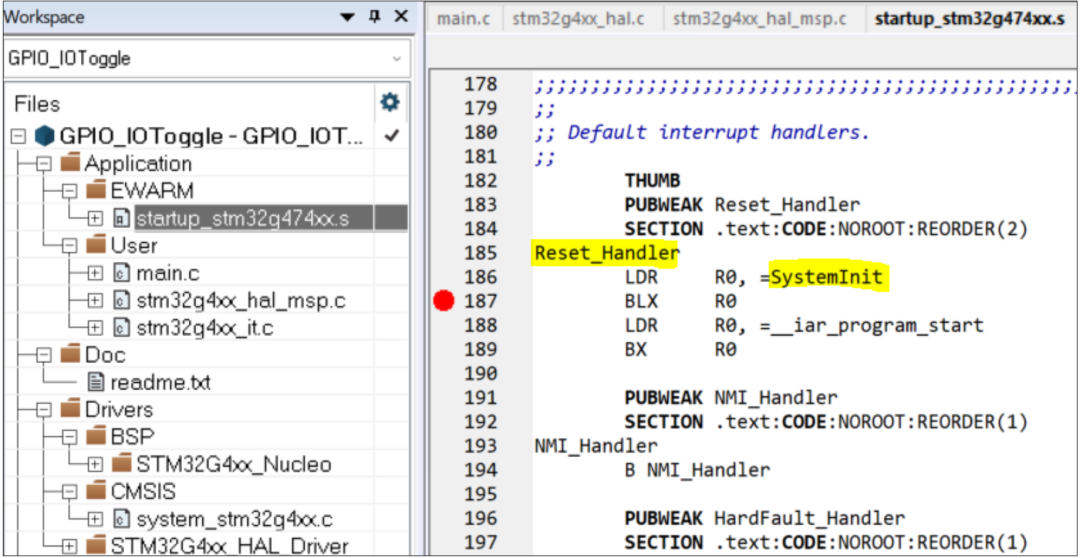The image size is (1080, 558).
Task: Open the GPIO_IOToggle configuration combo box
Action: [205, 59]
